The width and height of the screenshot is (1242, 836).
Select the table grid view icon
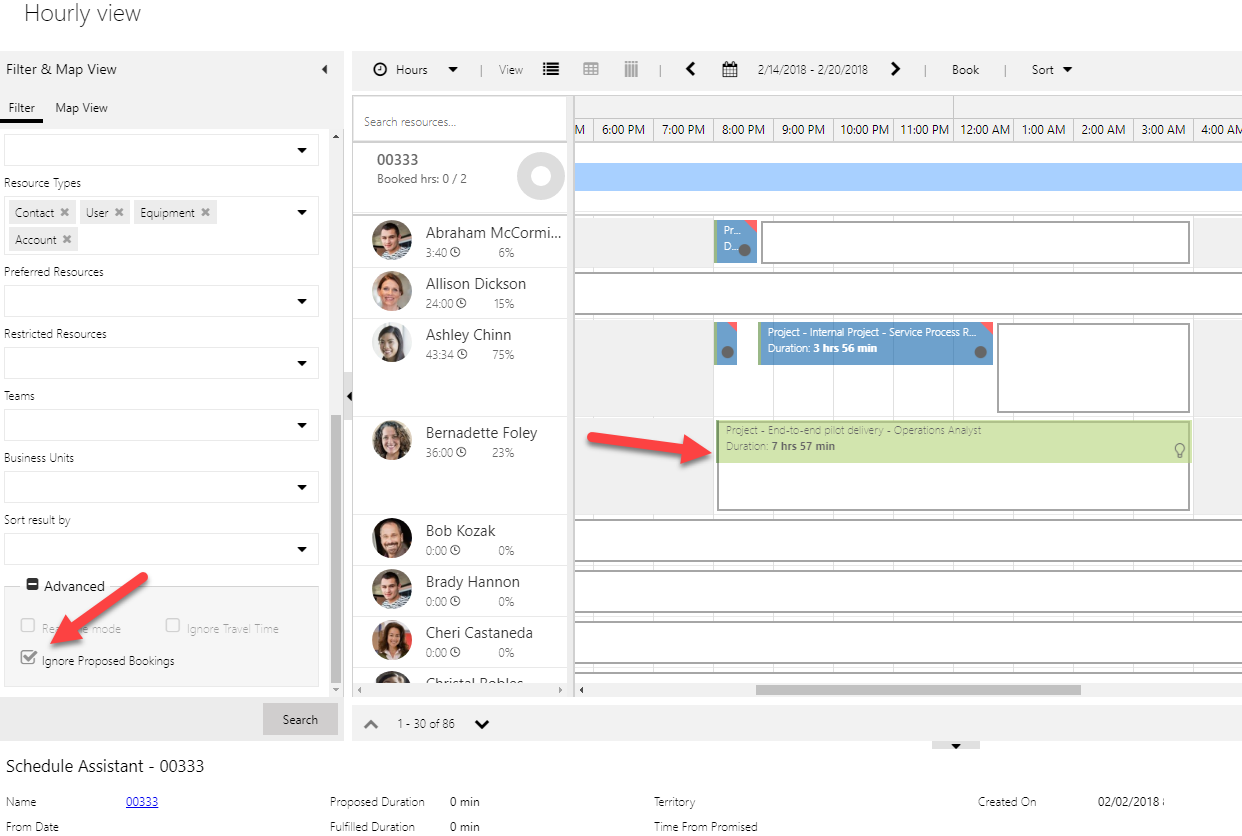point(591,70)
